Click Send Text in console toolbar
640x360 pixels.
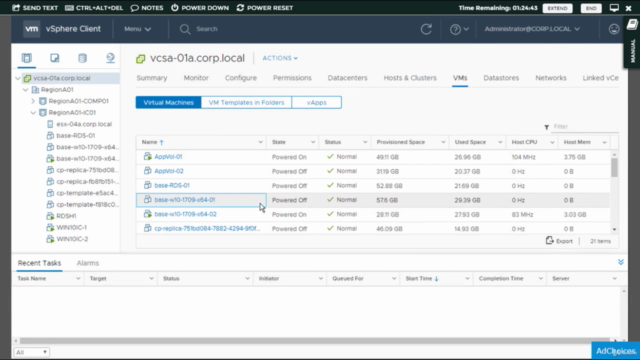coord(35,8)
